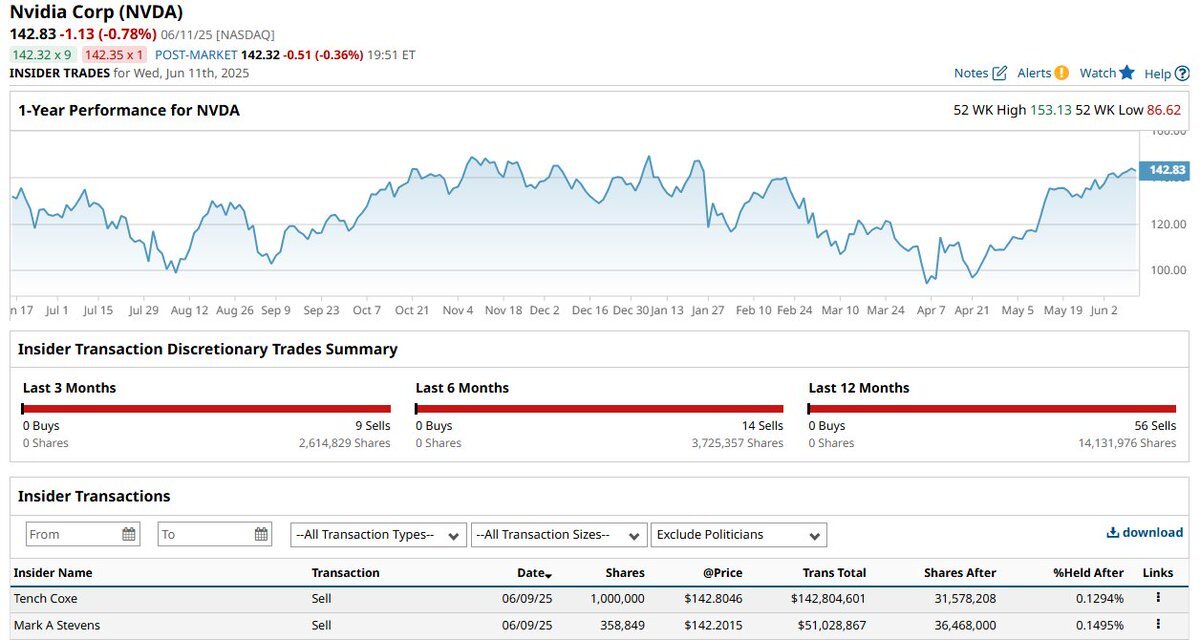Click the Last 12 Months red bar

click(x=992, y=408)
